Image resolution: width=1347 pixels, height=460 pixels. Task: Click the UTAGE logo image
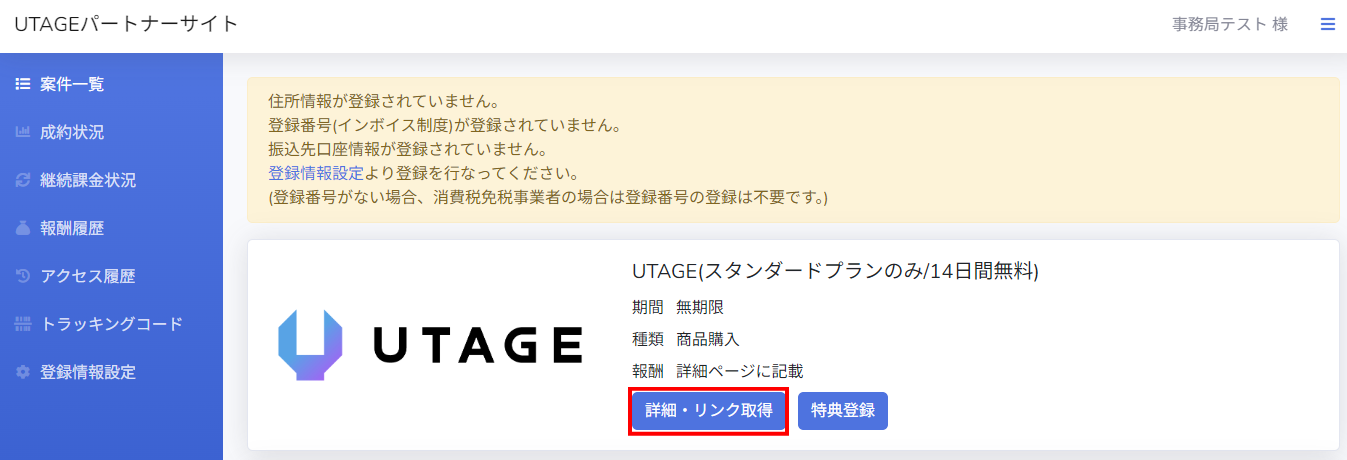pos(430,345)
